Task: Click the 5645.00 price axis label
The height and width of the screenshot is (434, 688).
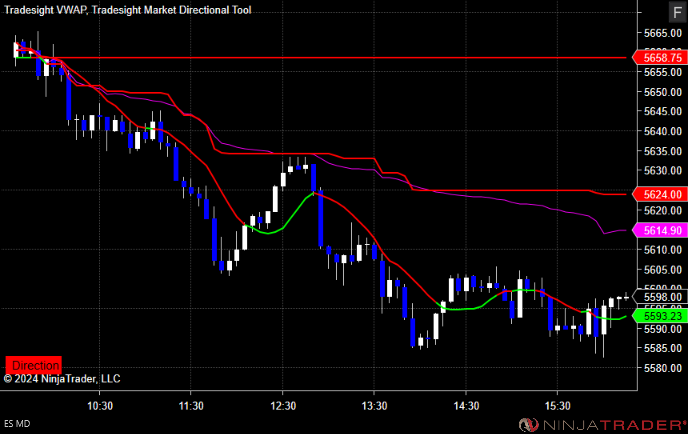Action: coord(663,111)
